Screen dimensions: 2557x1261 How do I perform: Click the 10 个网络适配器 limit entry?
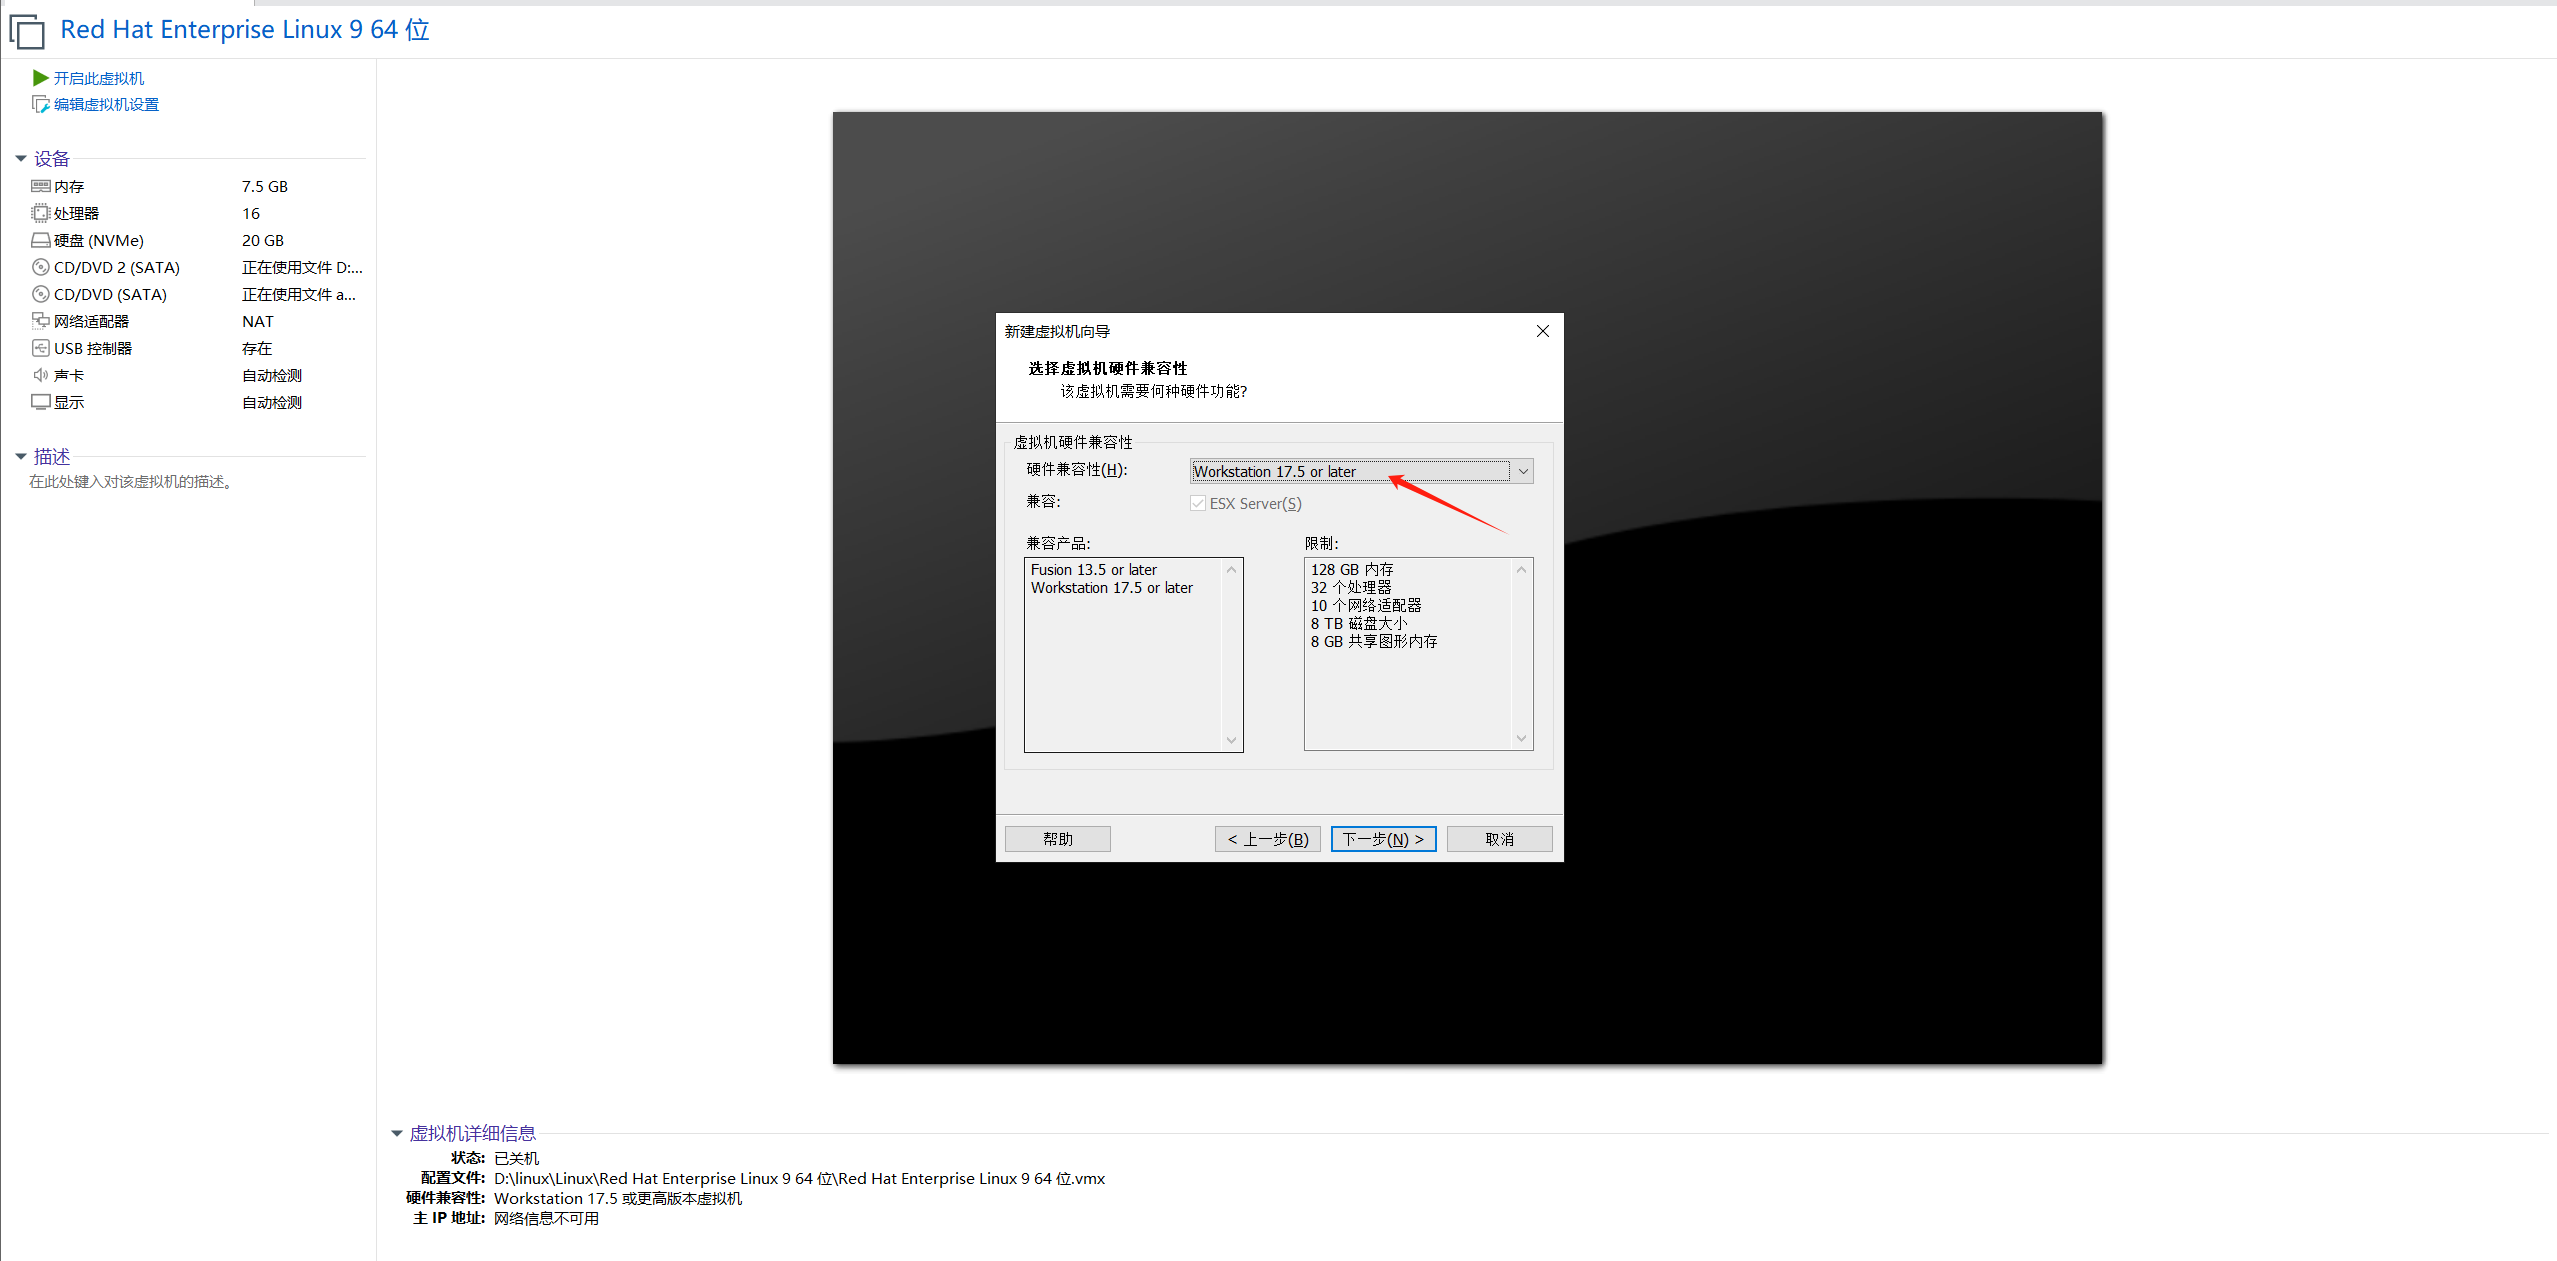[x=1366, y=606]
